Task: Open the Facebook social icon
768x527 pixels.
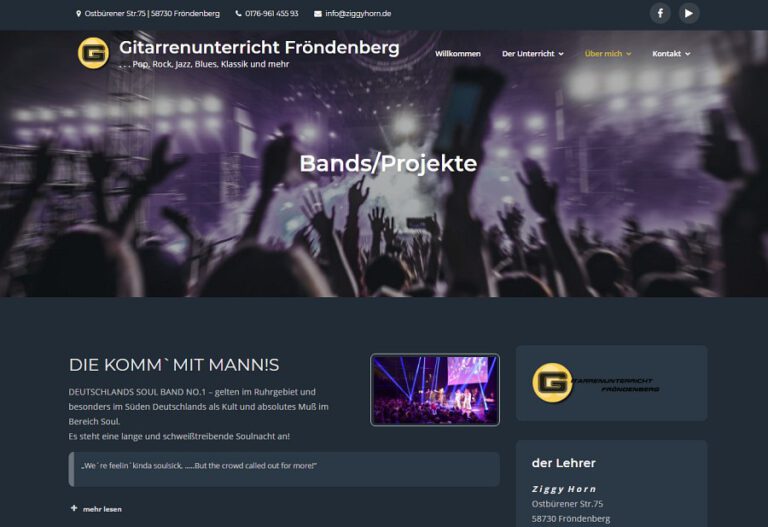Action: pyautogui.click(x=660, y=13)
